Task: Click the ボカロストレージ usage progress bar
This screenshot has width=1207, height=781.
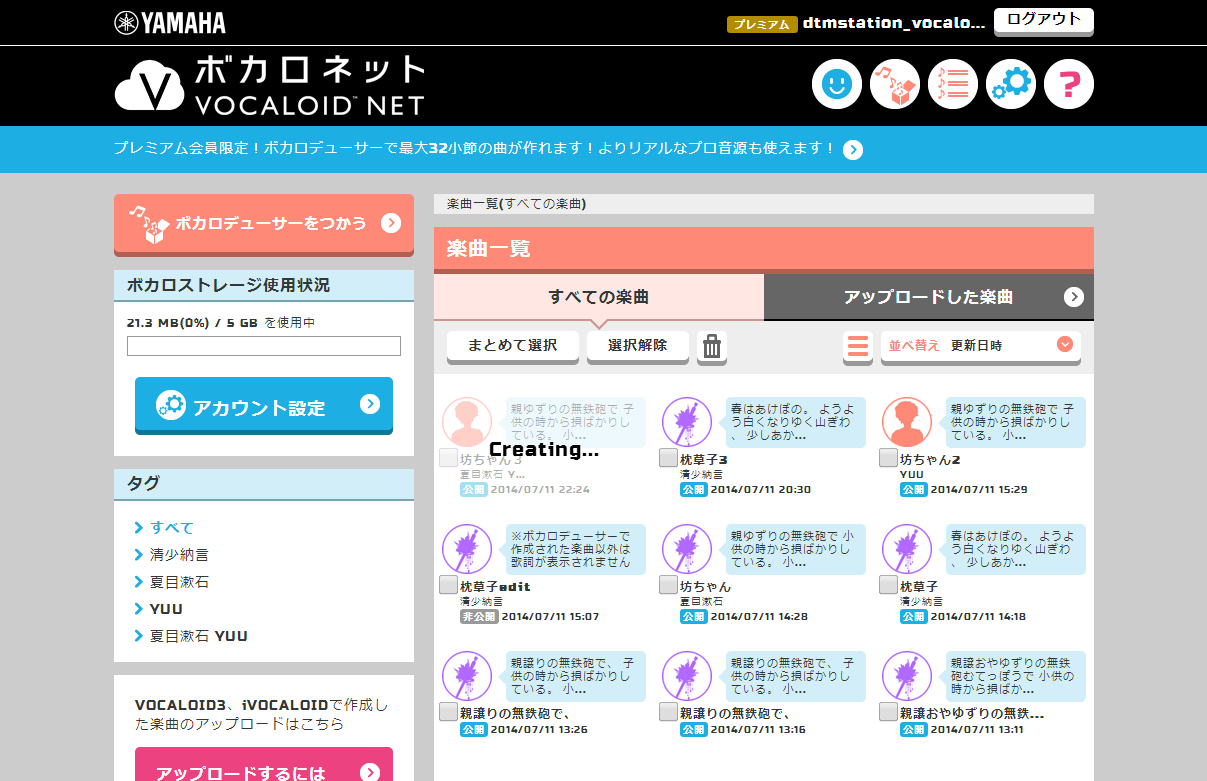Action: 264,346
